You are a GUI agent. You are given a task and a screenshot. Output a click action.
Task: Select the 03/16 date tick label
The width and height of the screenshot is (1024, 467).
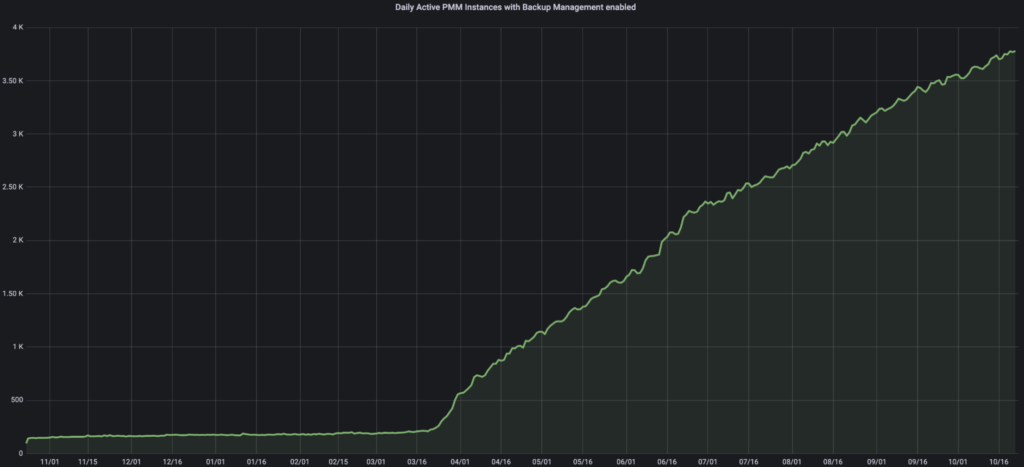coord(419,461)
